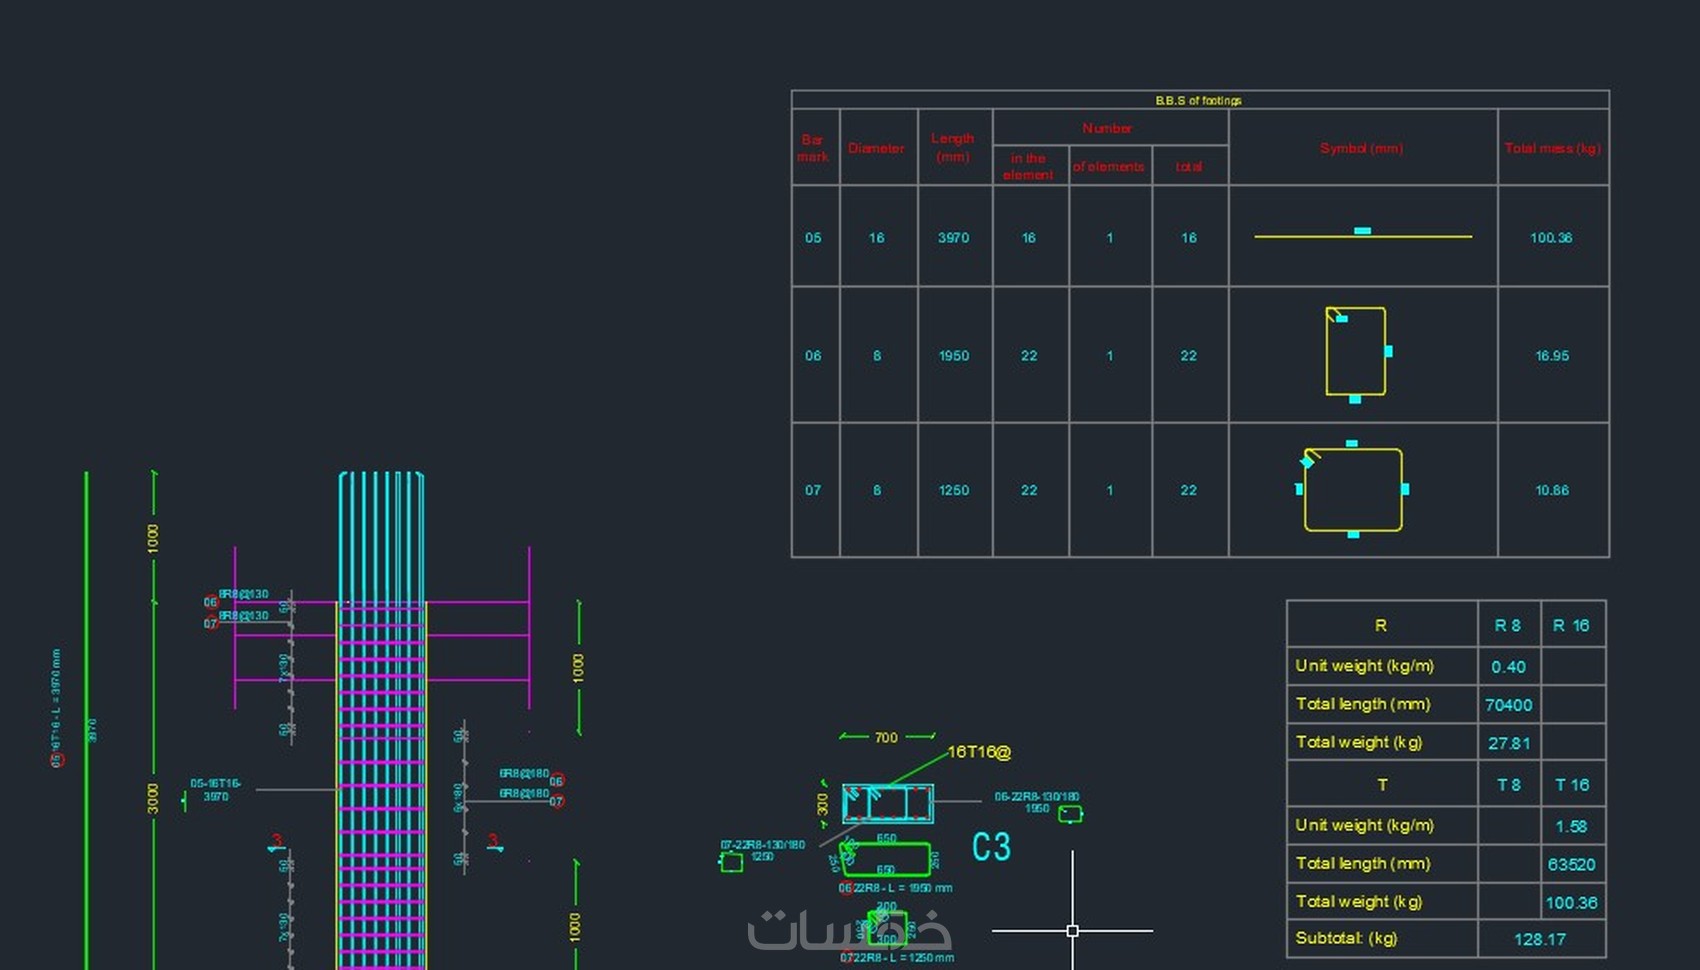Select the "Diameter" column header
This screenshot has width=1700, height=970.
click(x=876, y=148)
